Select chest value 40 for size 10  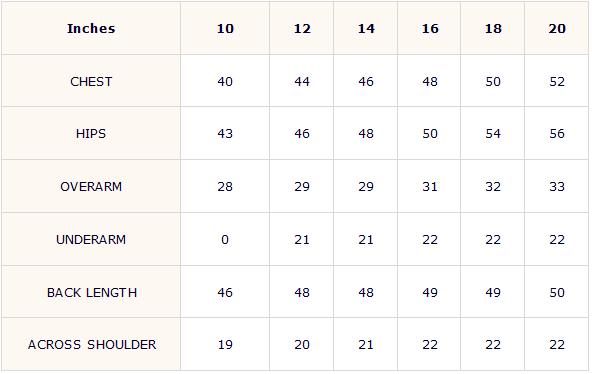click(x=225, y=82)
